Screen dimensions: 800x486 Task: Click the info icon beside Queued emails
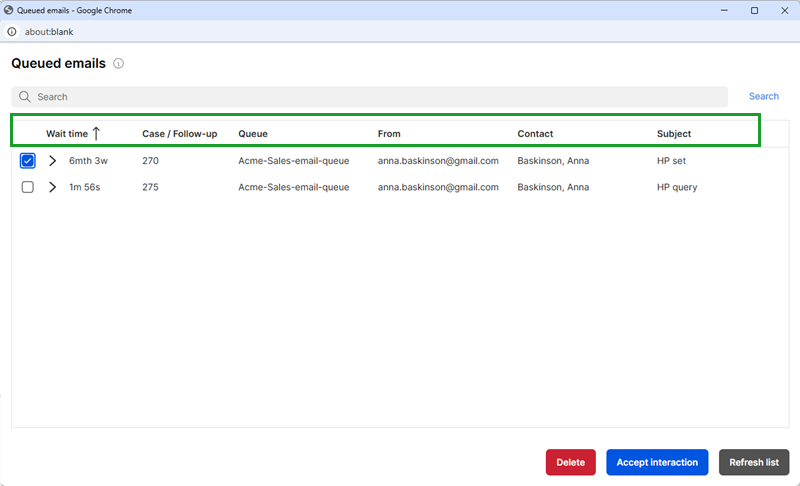pyautogui.click(x=118, y=64)
